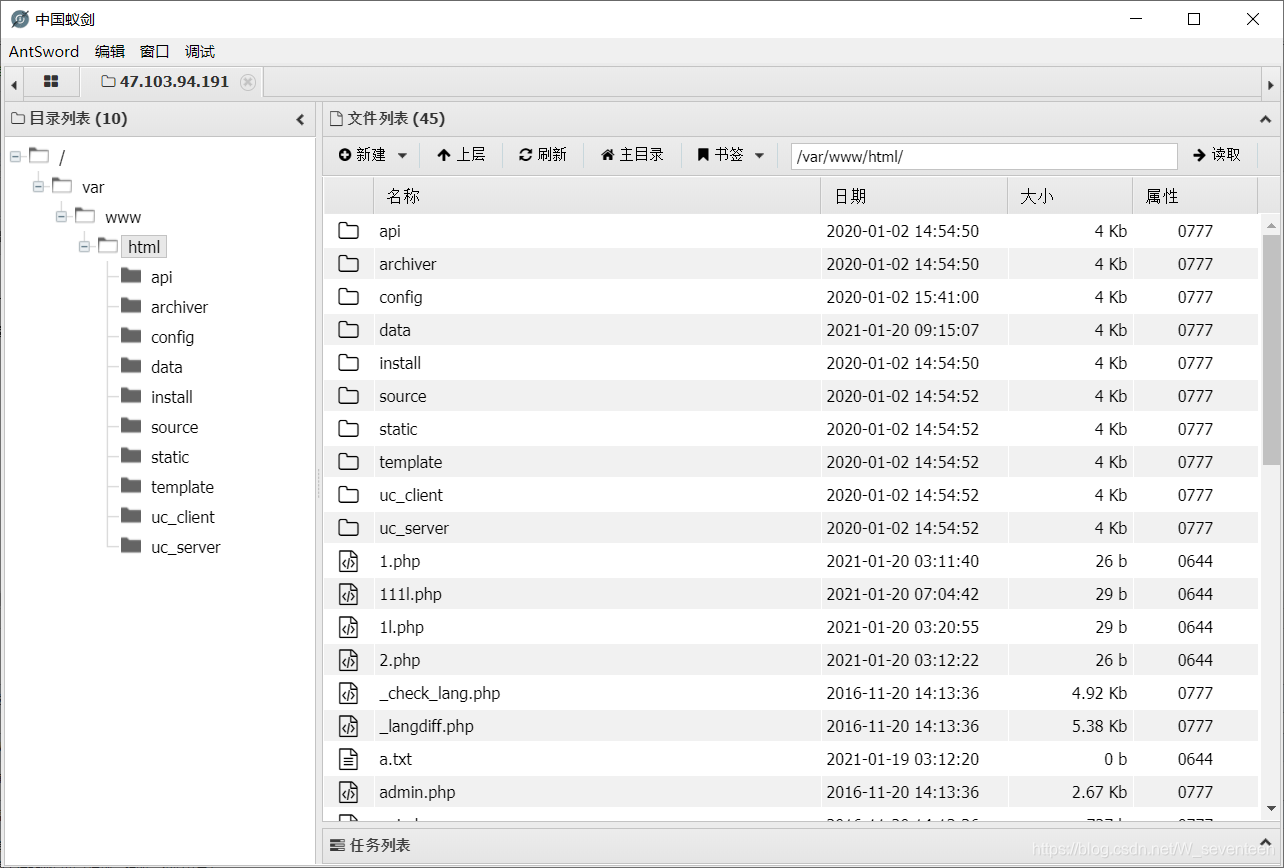Collapse the 目录列表 panel chevron
The image size is (1284, 868).
tap(300, 119)
